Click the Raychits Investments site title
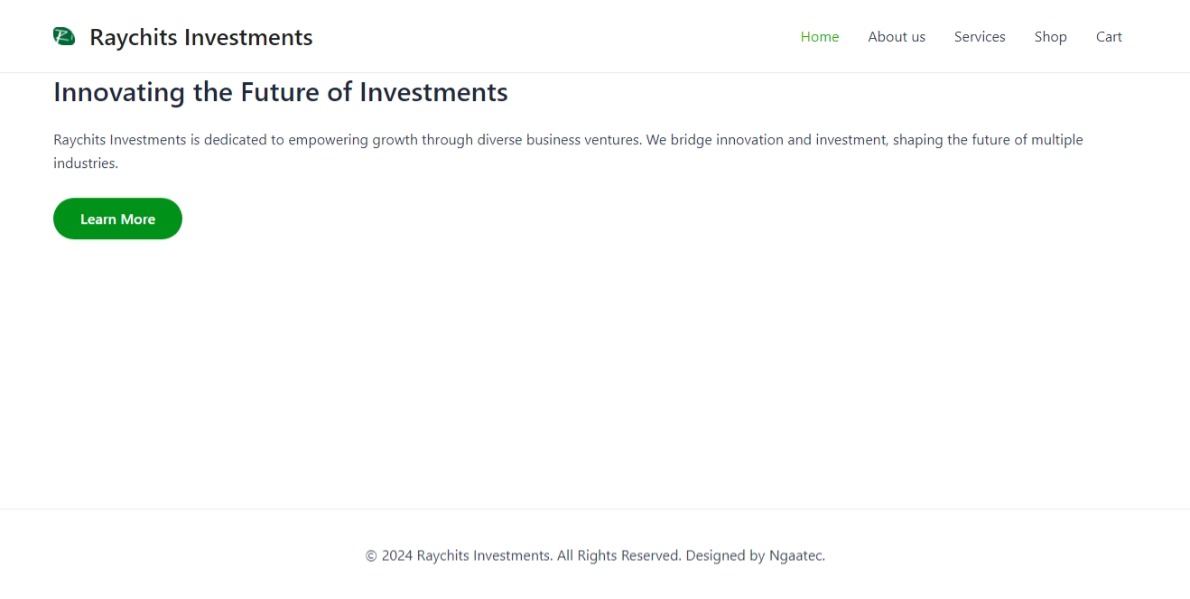 (201, 37)
